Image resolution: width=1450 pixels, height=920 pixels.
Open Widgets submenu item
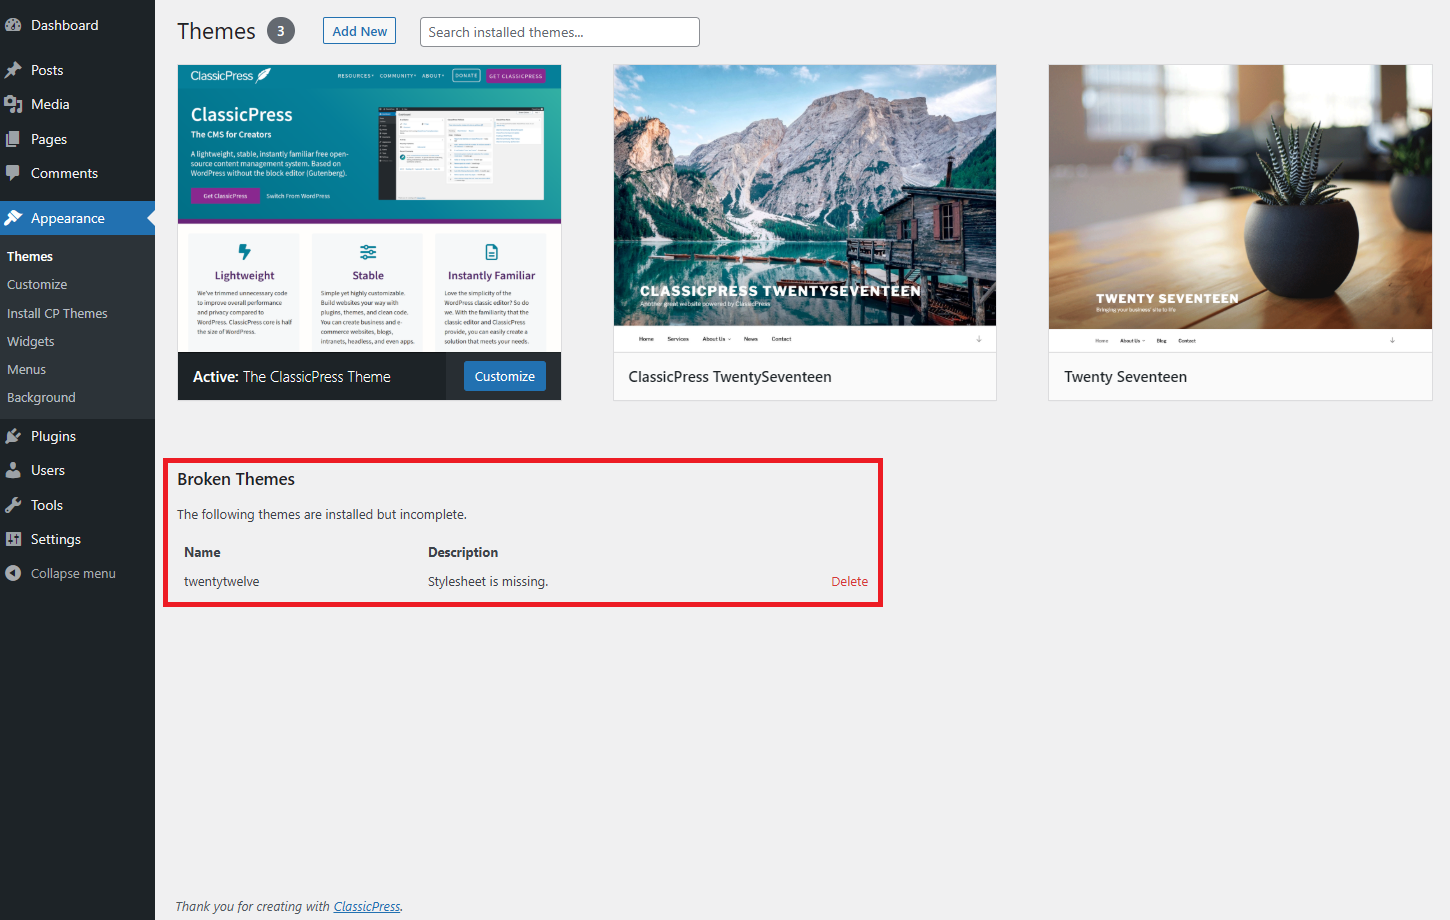(x=31, y=341)
